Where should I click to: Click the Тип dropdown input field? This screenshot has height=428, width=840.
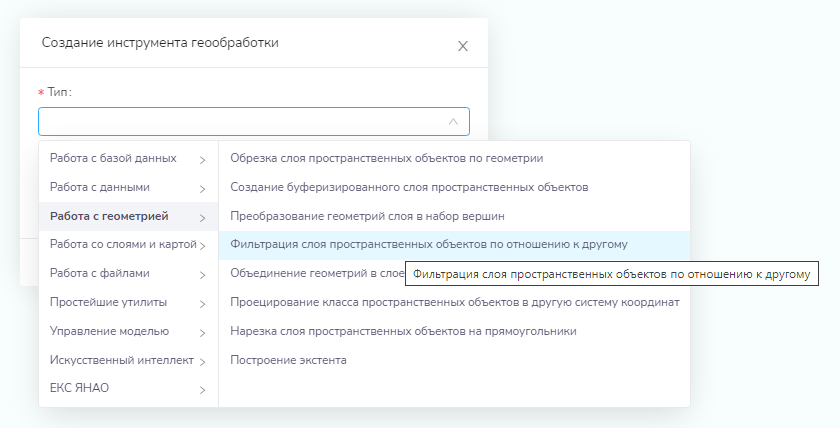(x=240, y=121)
